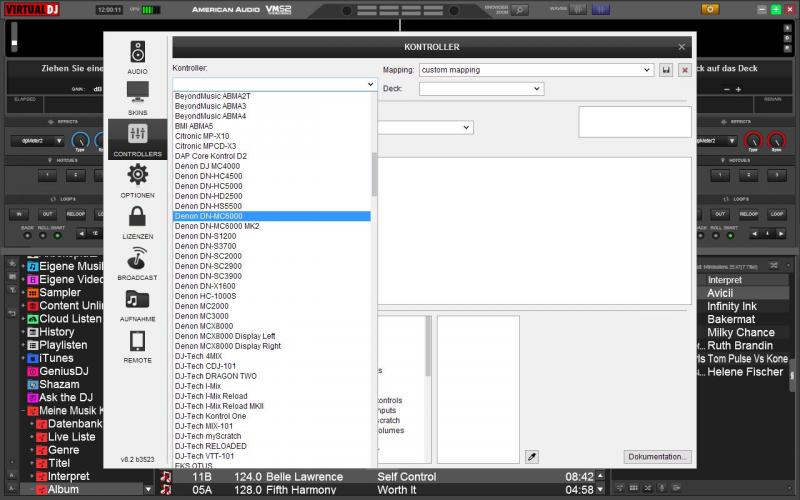Select GeniusDJ in folder tree
This screenshot has height=500, width=800.
pos(58,371)
